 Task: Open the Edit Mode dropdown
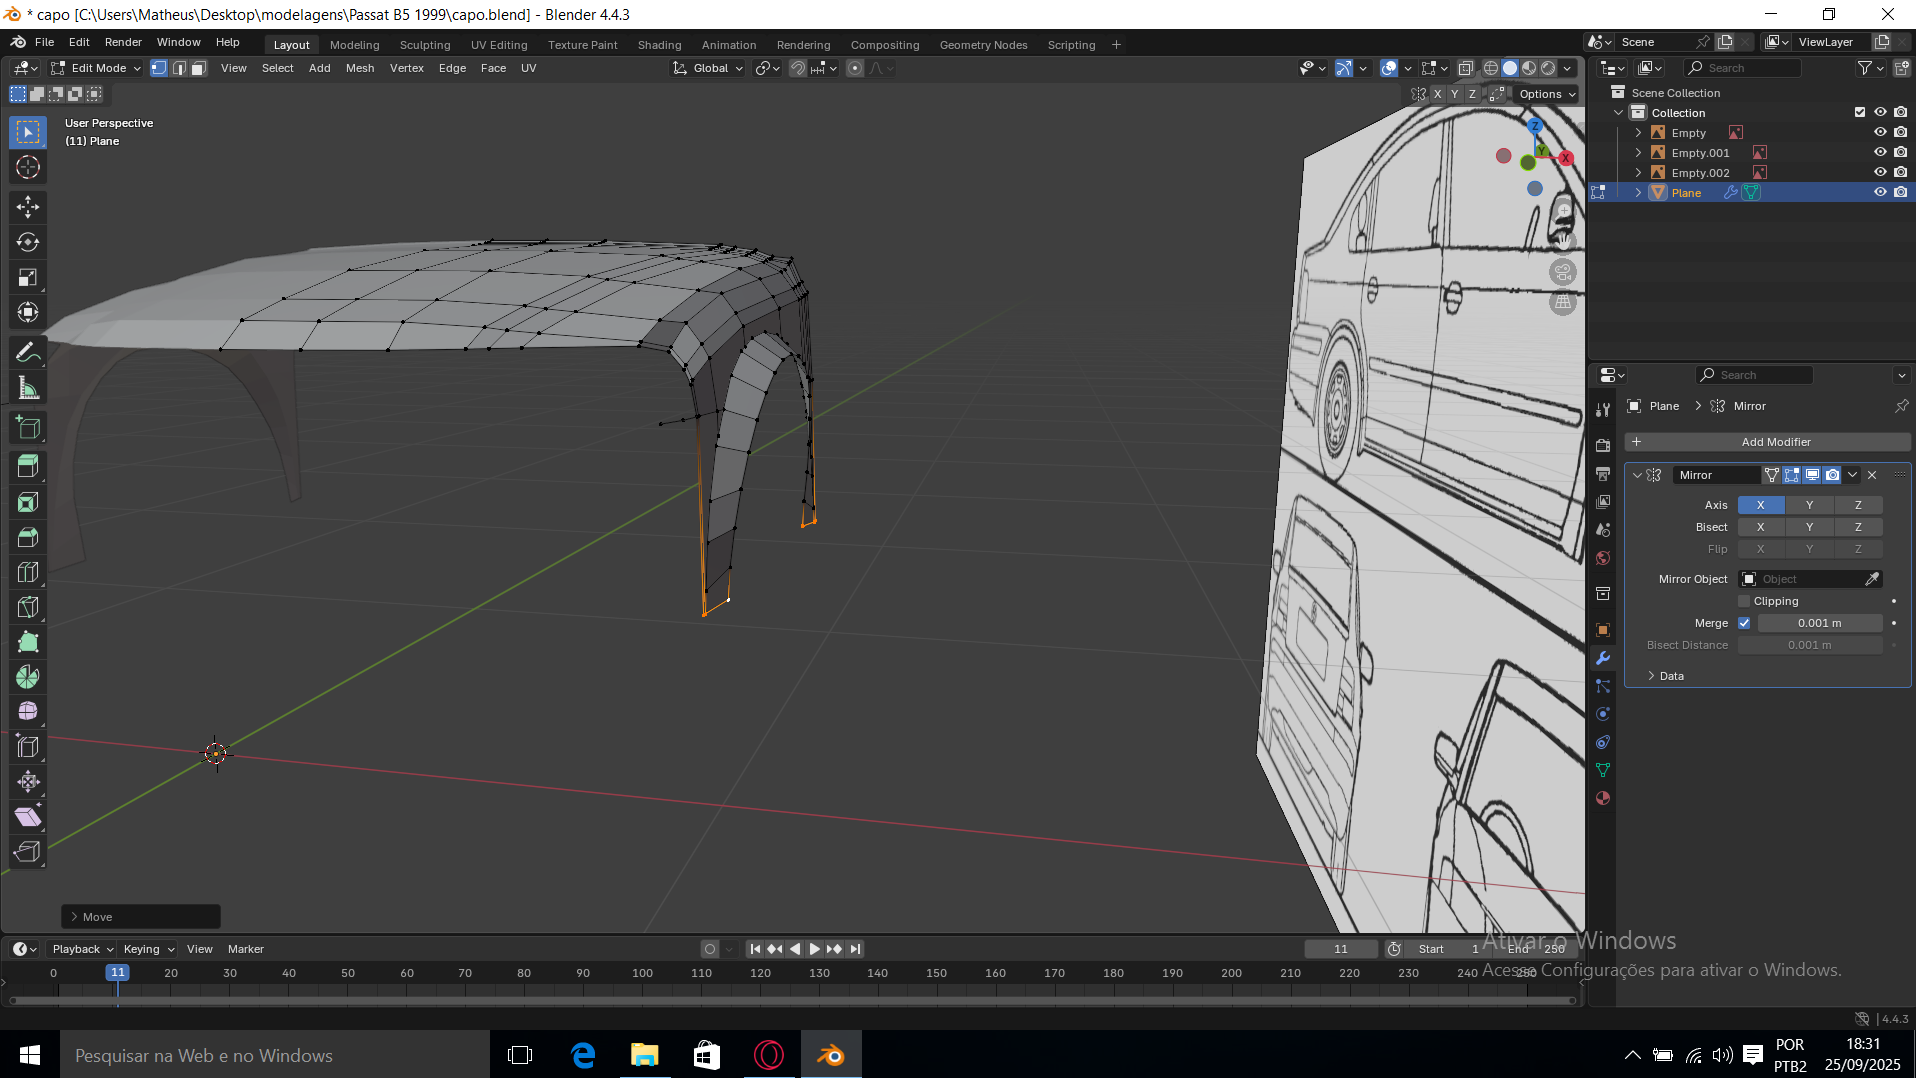pos(97,68)
